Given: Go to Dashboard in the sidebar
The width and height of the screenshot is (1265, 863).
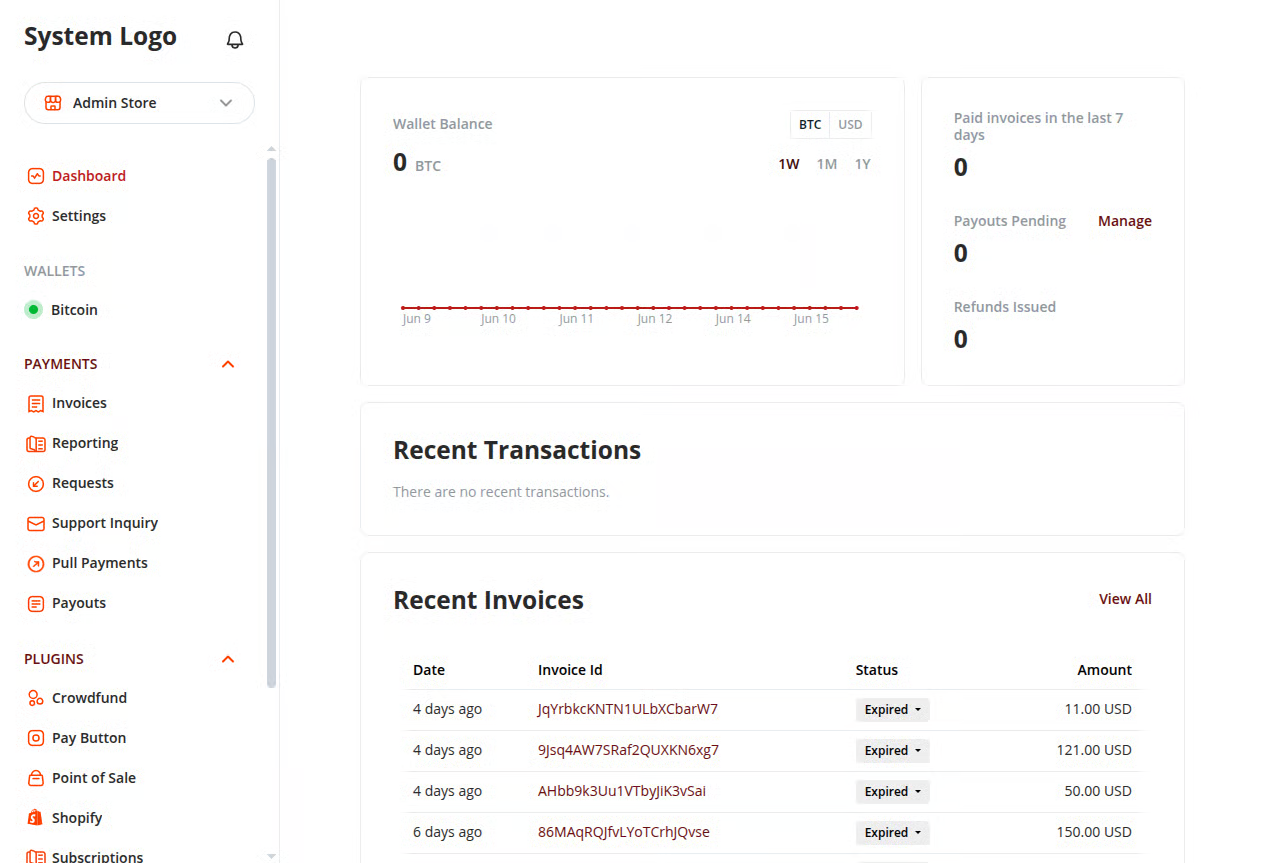Looking at the screenshot, I should [89, 176].
